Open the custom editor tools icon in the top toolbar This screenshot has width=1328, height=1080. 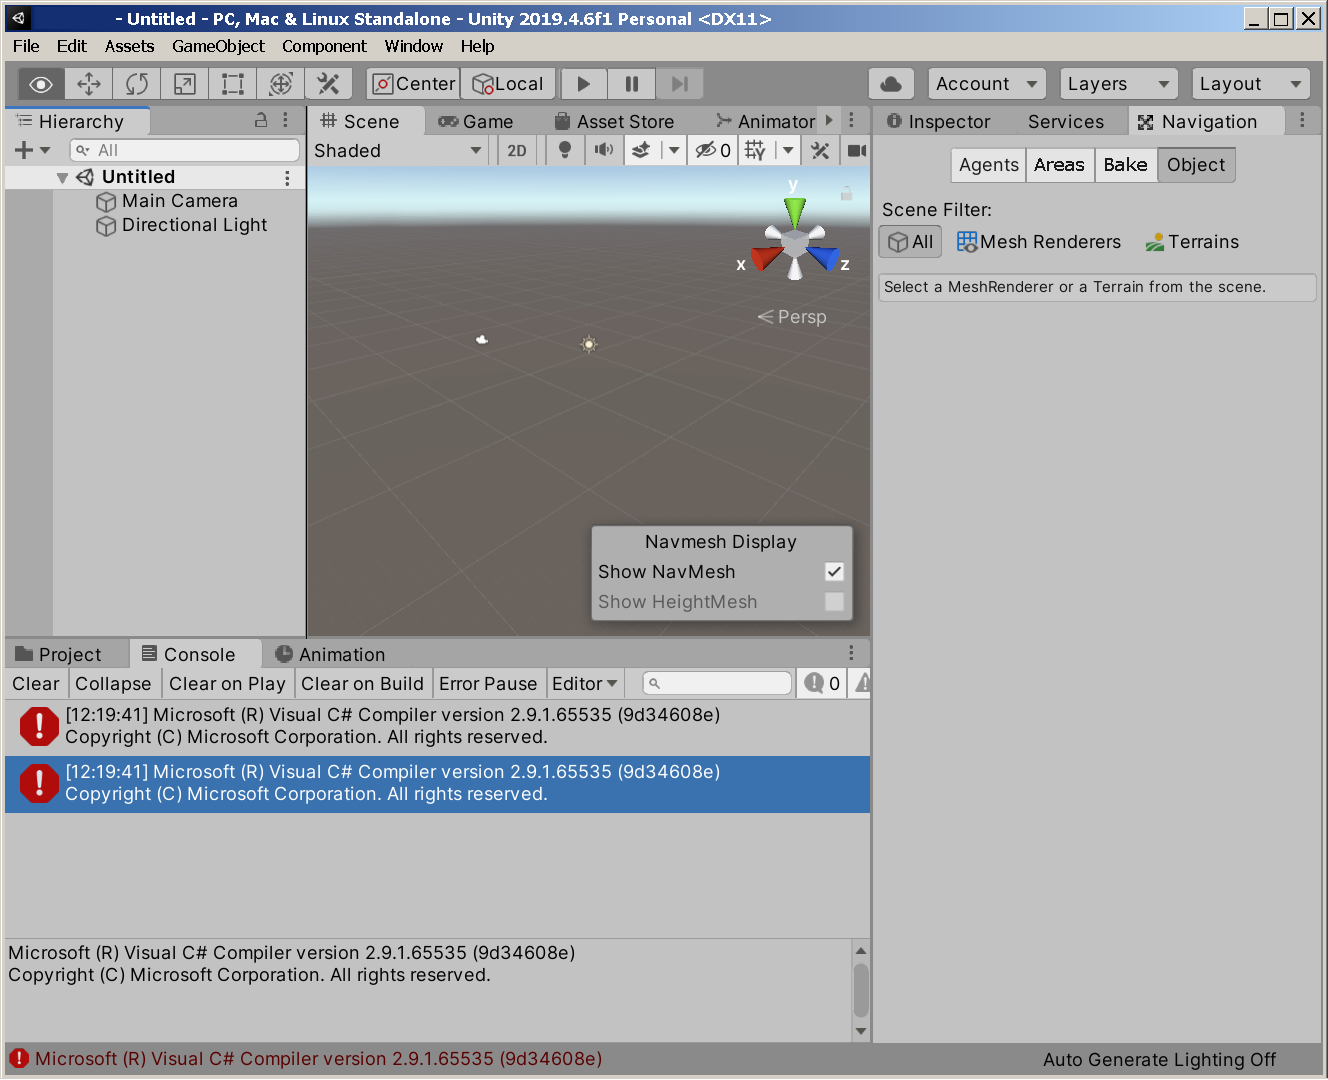329,84
